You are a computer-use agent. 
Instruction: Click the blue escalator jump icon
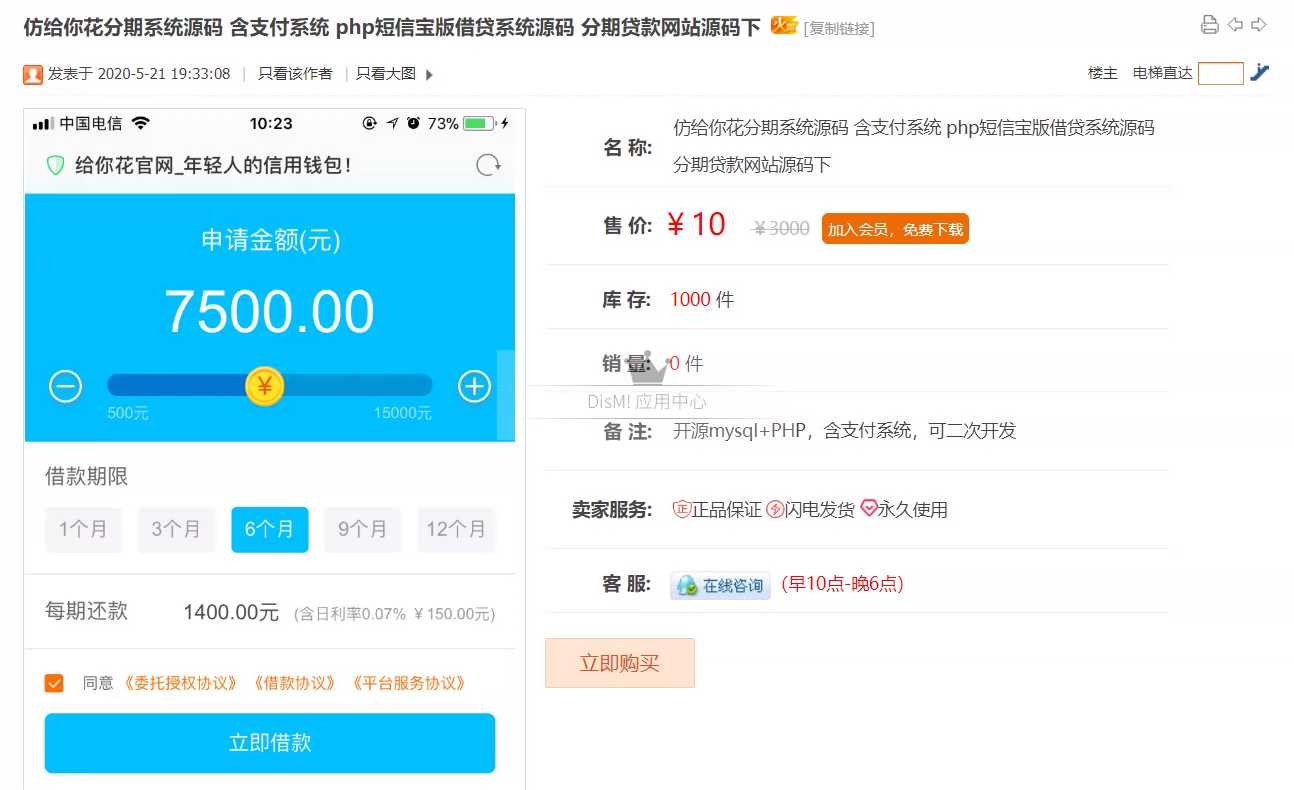pos(1258,72)
